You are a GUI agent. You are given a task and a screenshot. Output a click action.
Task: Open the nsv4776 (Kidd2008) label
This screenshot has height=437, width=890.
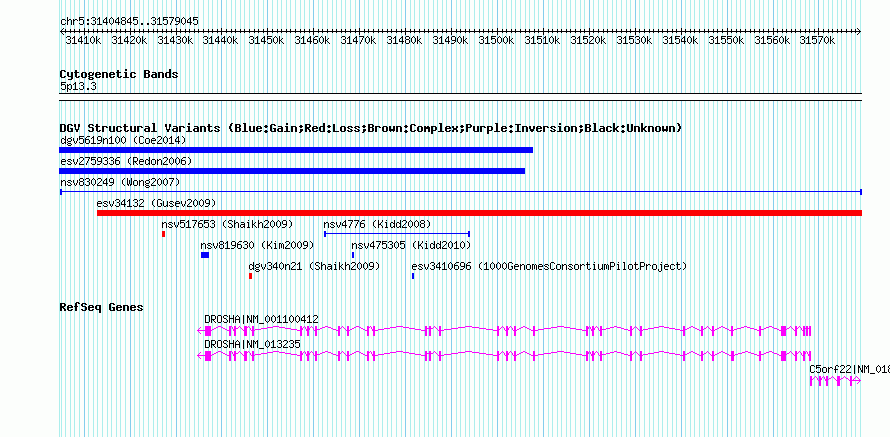point(377,224)
